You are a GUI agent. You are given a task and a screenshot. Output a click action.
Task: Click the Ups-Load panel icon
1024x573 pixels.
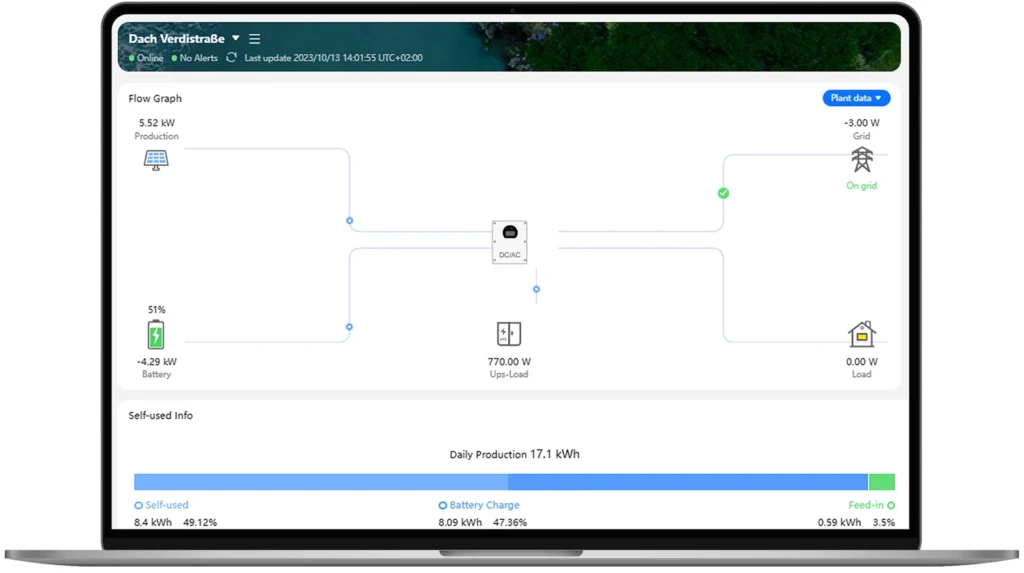click(x=509, y=334)
